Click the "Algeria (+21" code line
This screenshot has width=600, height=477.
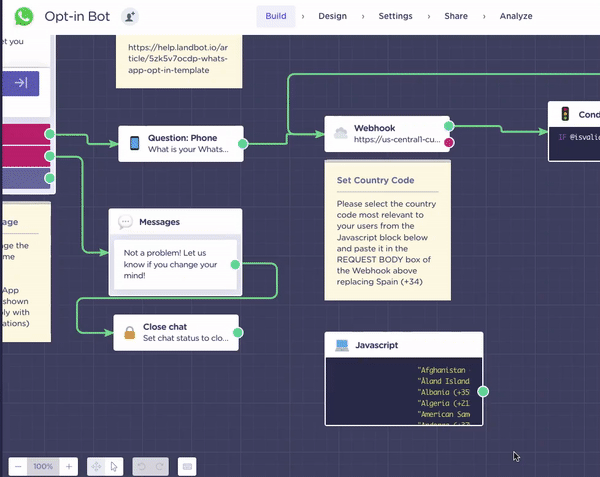click(x=443, y=403)
